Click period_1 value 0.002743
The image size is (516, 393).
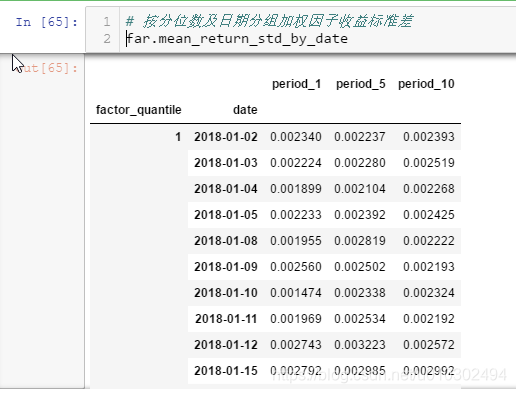click(296, 345)
